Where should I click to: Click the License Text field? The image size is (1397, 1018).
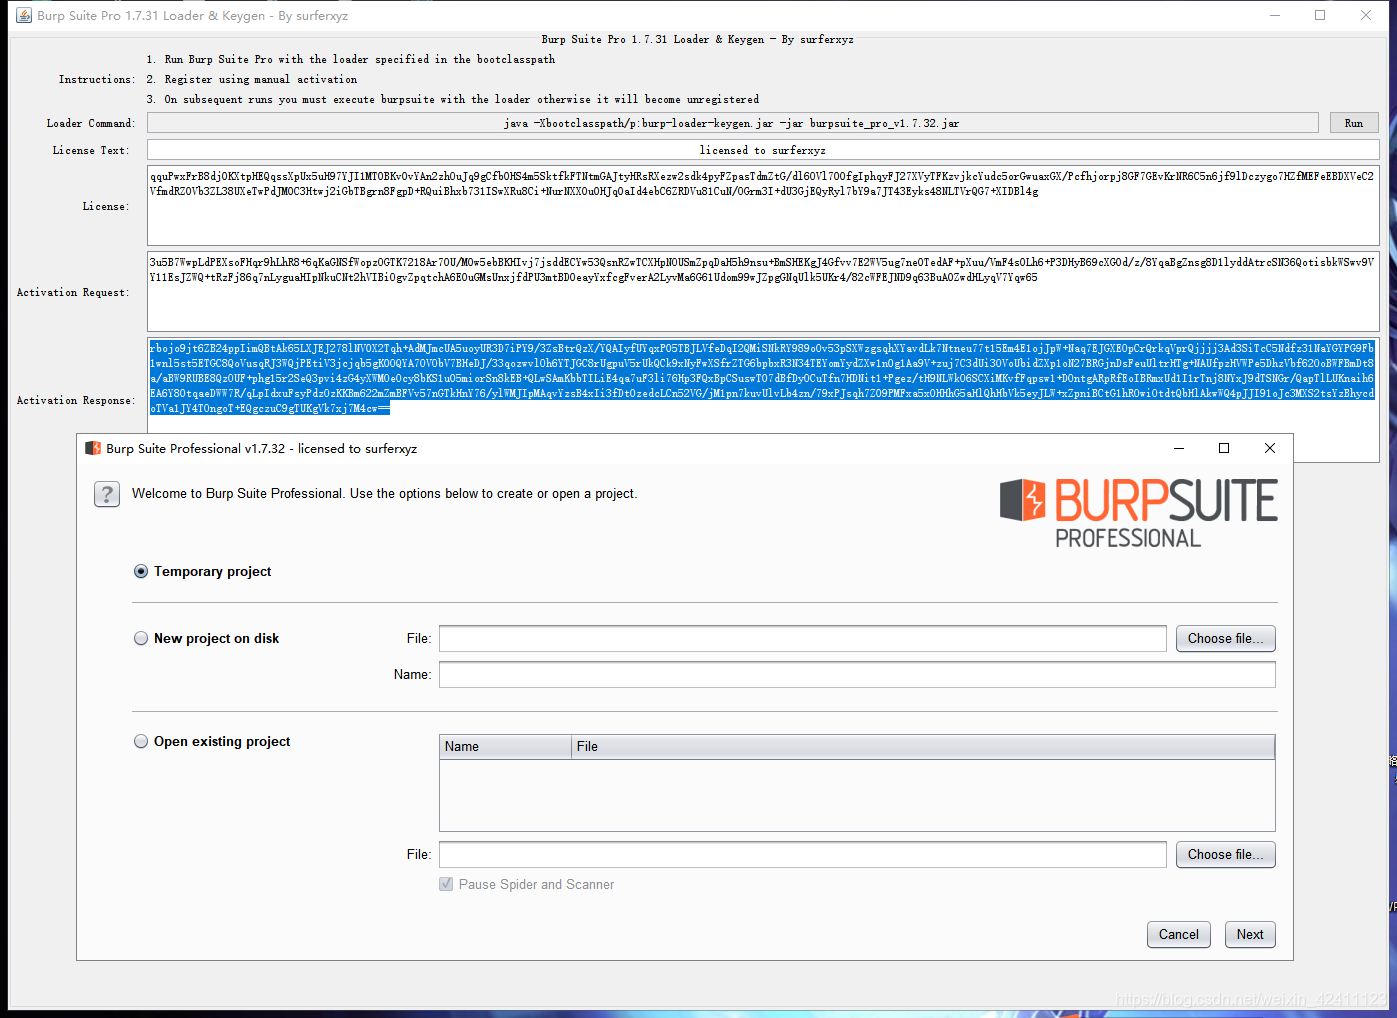click(763, 150)
